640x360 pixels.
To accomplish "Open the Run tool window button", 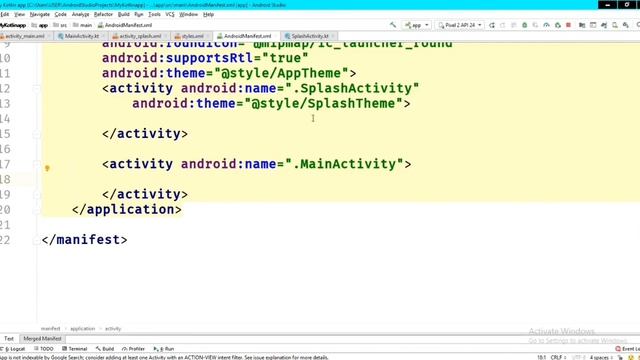I will 164,349.
